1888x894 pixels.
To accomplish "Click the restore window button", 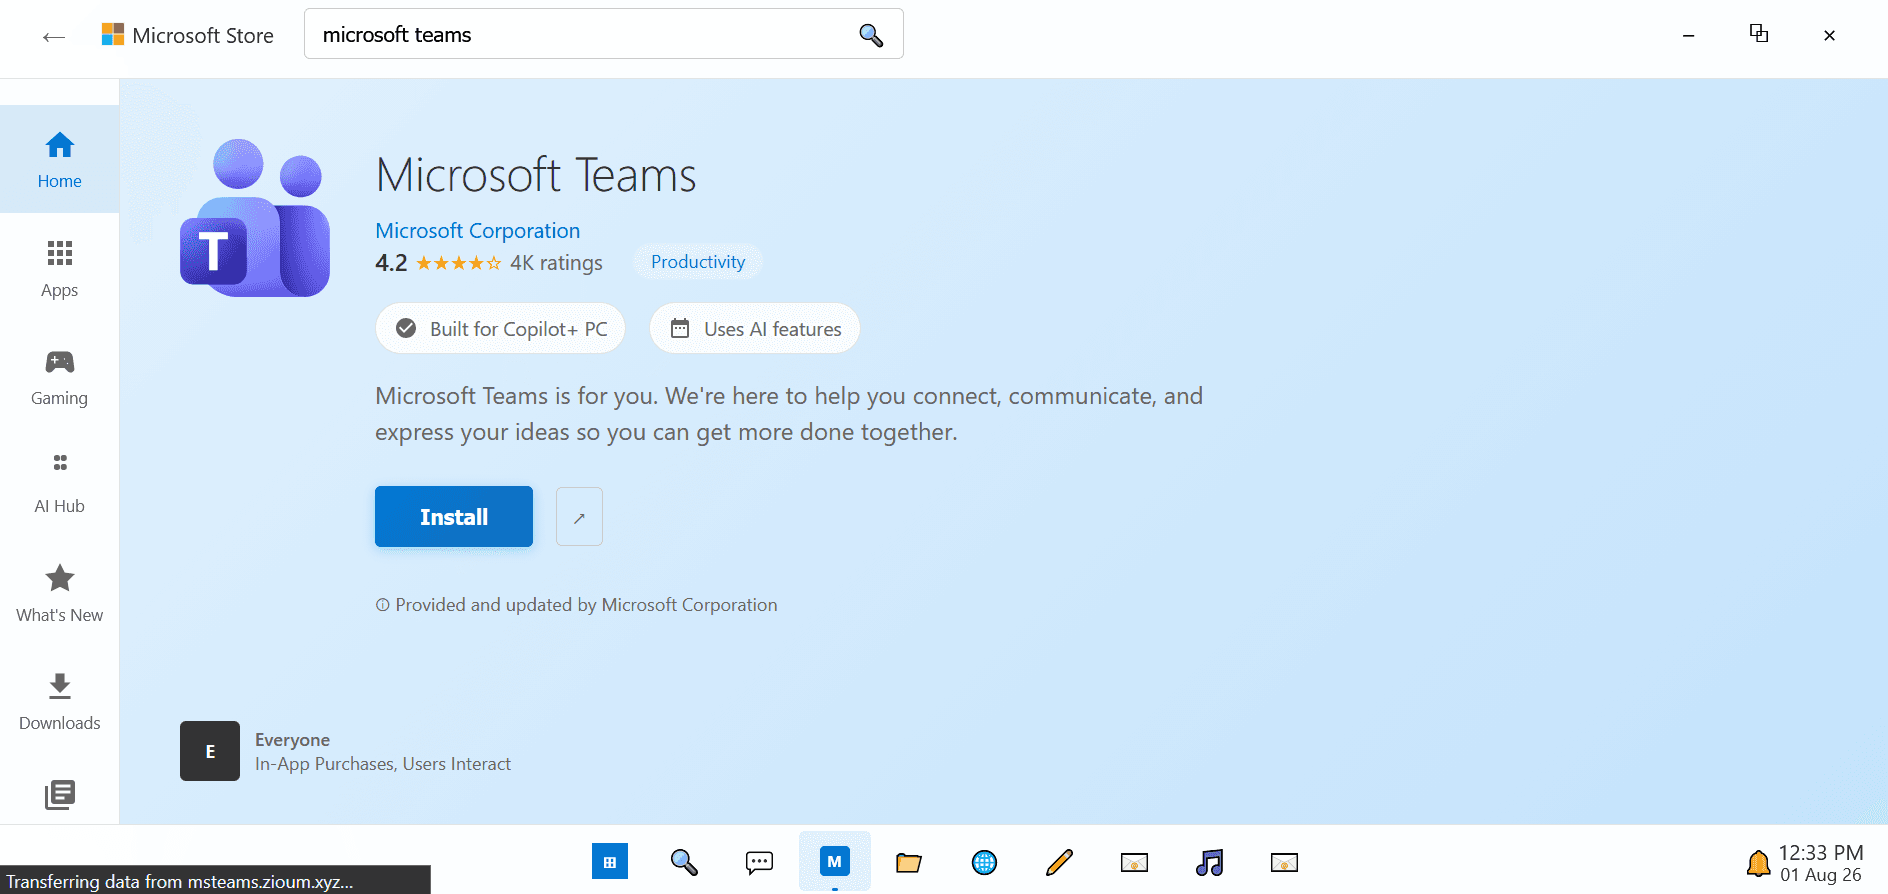I will click(1759, 34).
